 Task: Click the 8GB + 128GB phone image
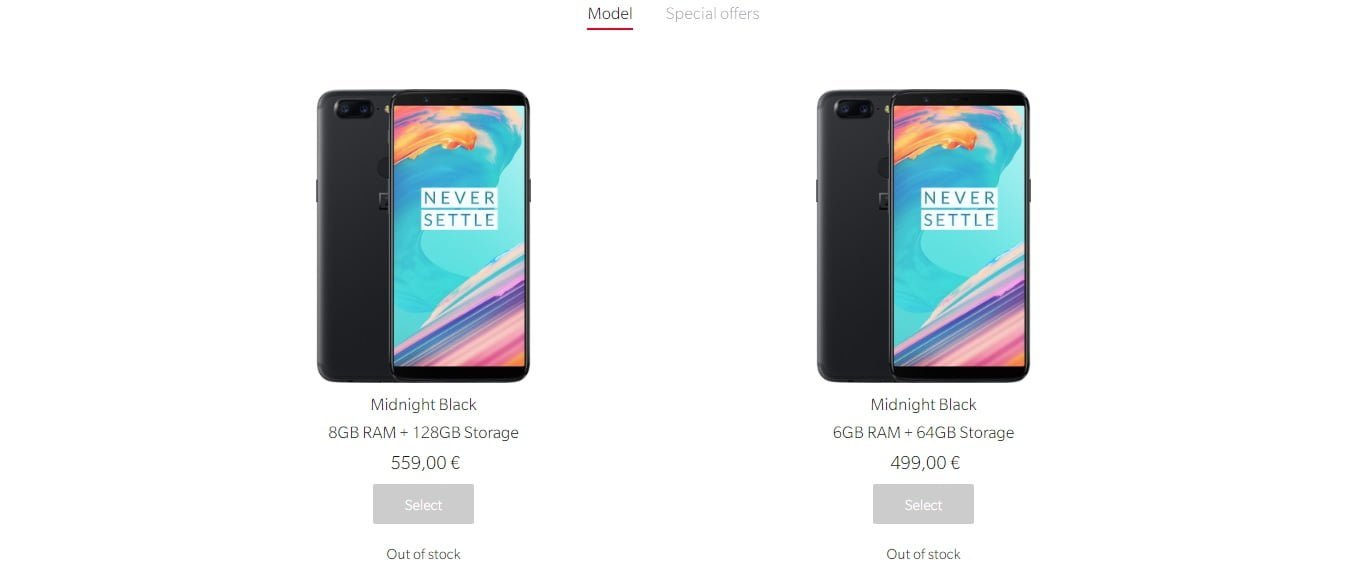(423, 236)
